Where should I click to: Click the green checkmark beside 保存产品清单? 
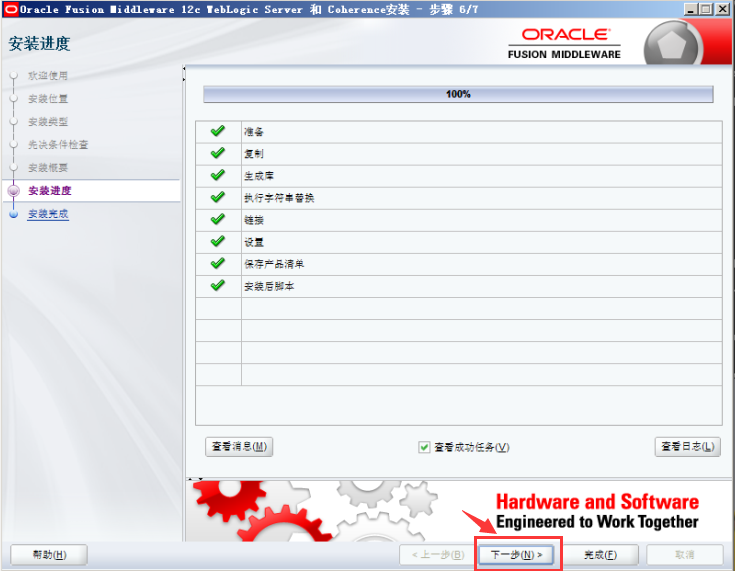(x=218, y=264)
